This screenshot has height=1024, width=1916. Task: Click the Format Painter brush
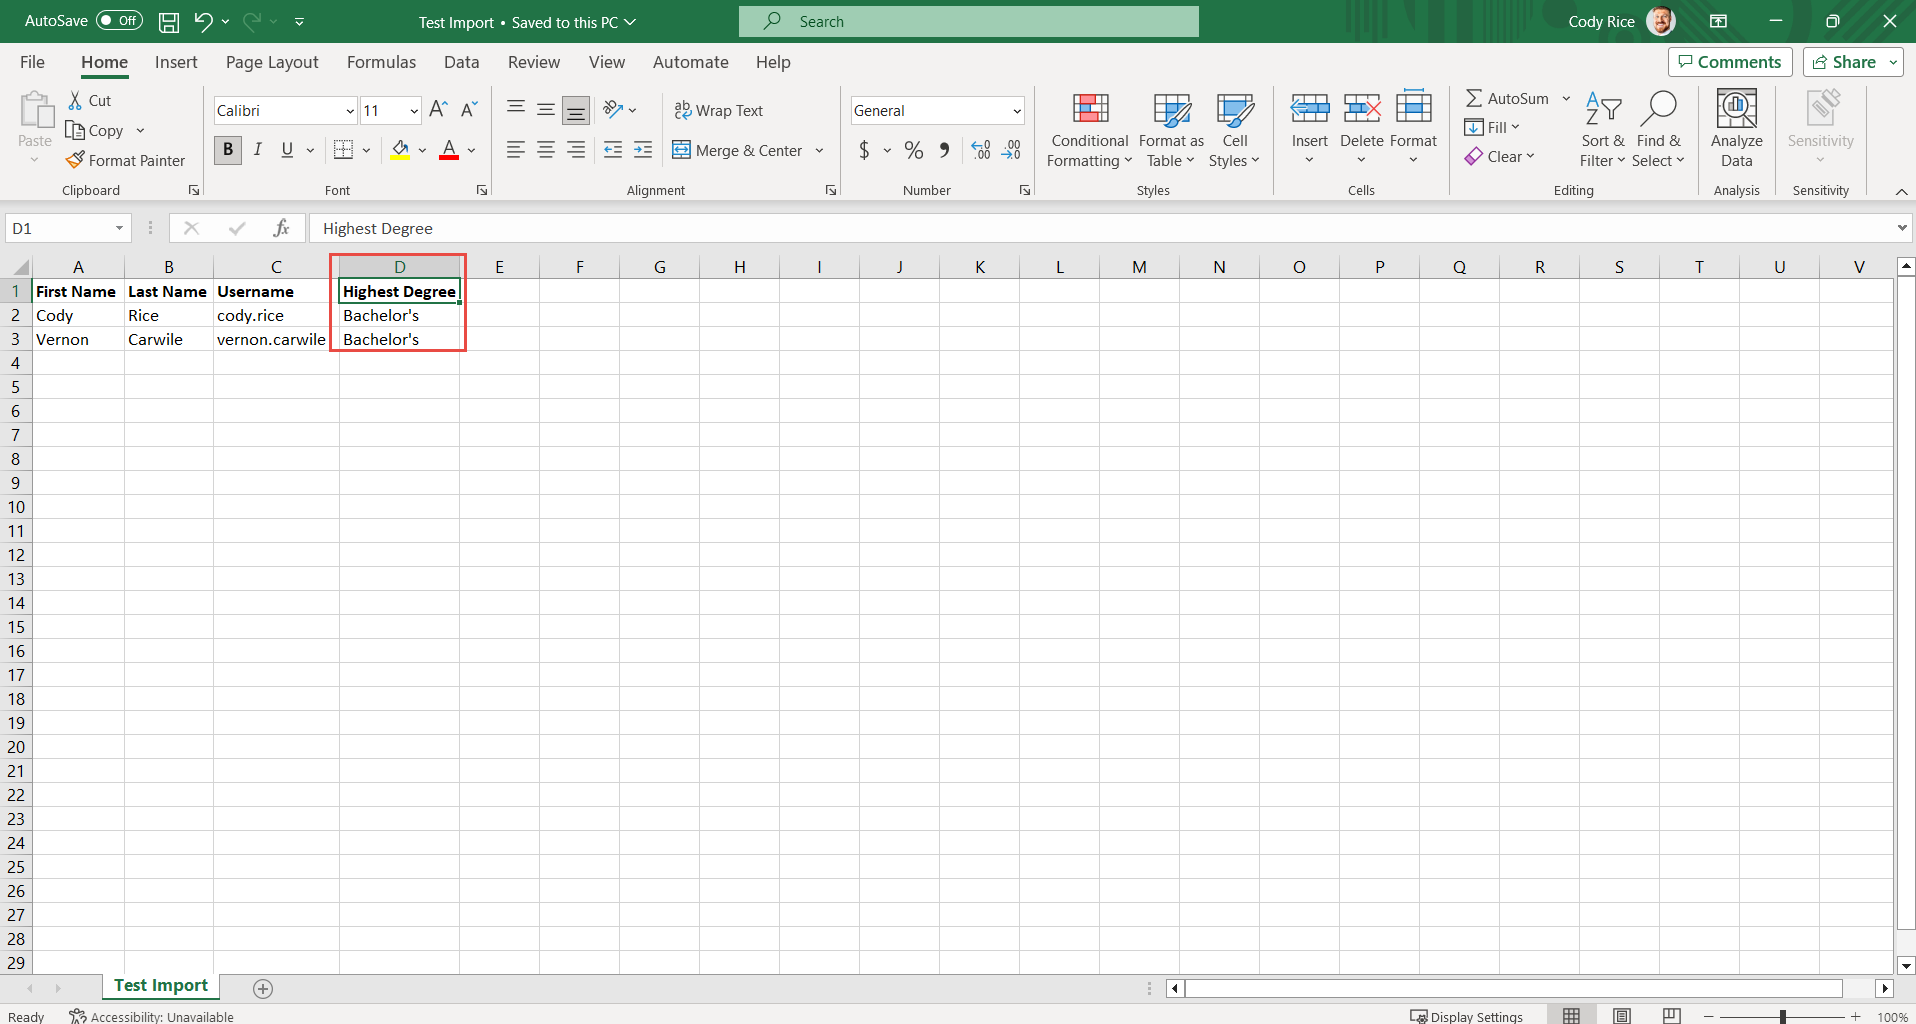pos(75,160)
